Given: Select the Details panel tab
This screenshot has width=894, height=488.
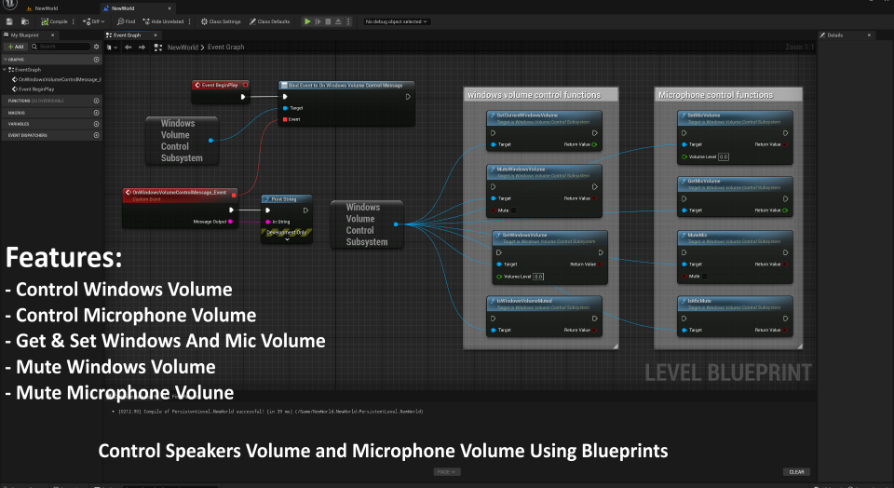Looking at the screenshot, I should pyautogui.click(x=833, y=35).
